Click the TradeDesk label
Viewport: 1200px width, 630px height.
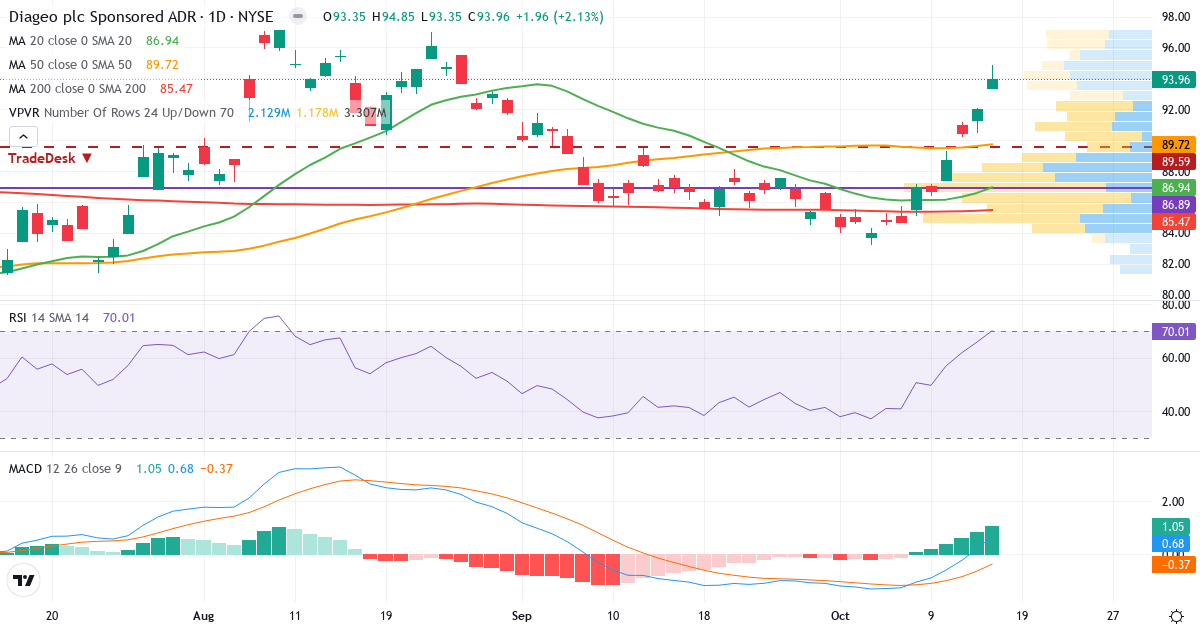click(x=42, y=158)
